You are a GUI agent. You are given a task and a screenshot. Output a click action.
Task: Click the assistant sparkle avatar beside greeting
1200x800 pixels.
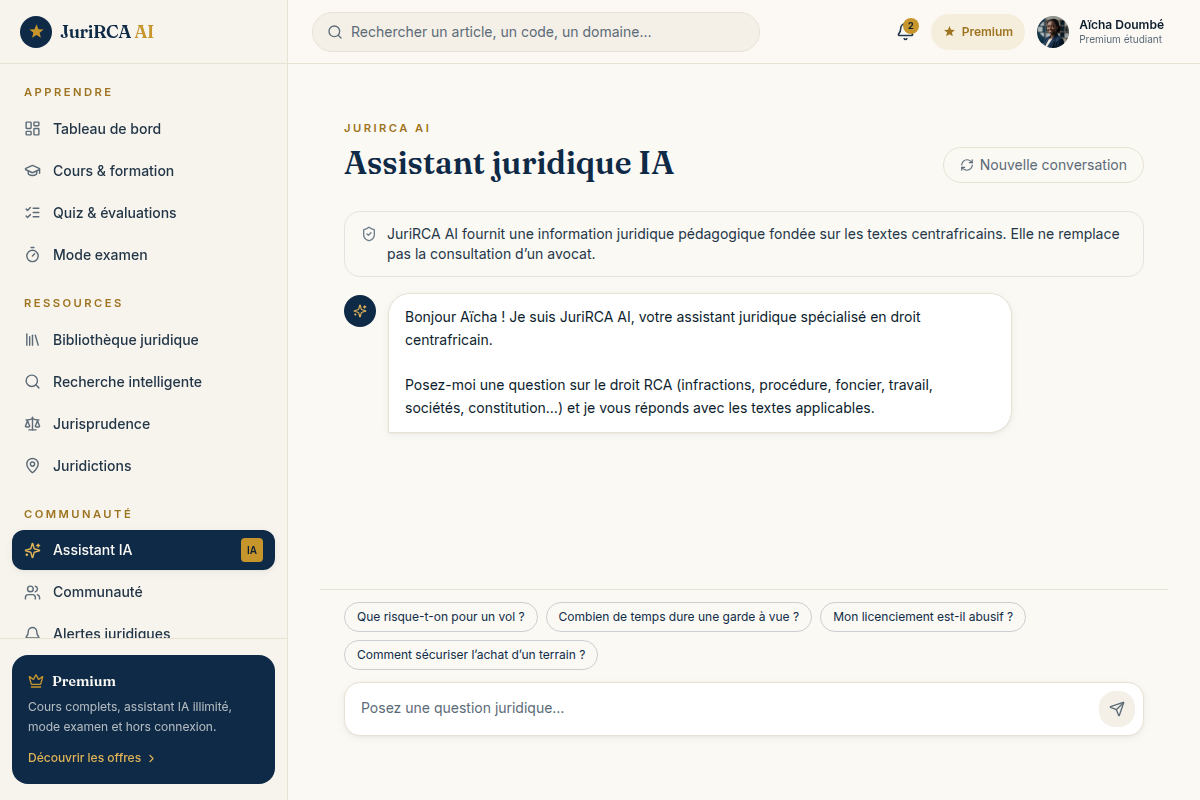click(x=360, y=310)
